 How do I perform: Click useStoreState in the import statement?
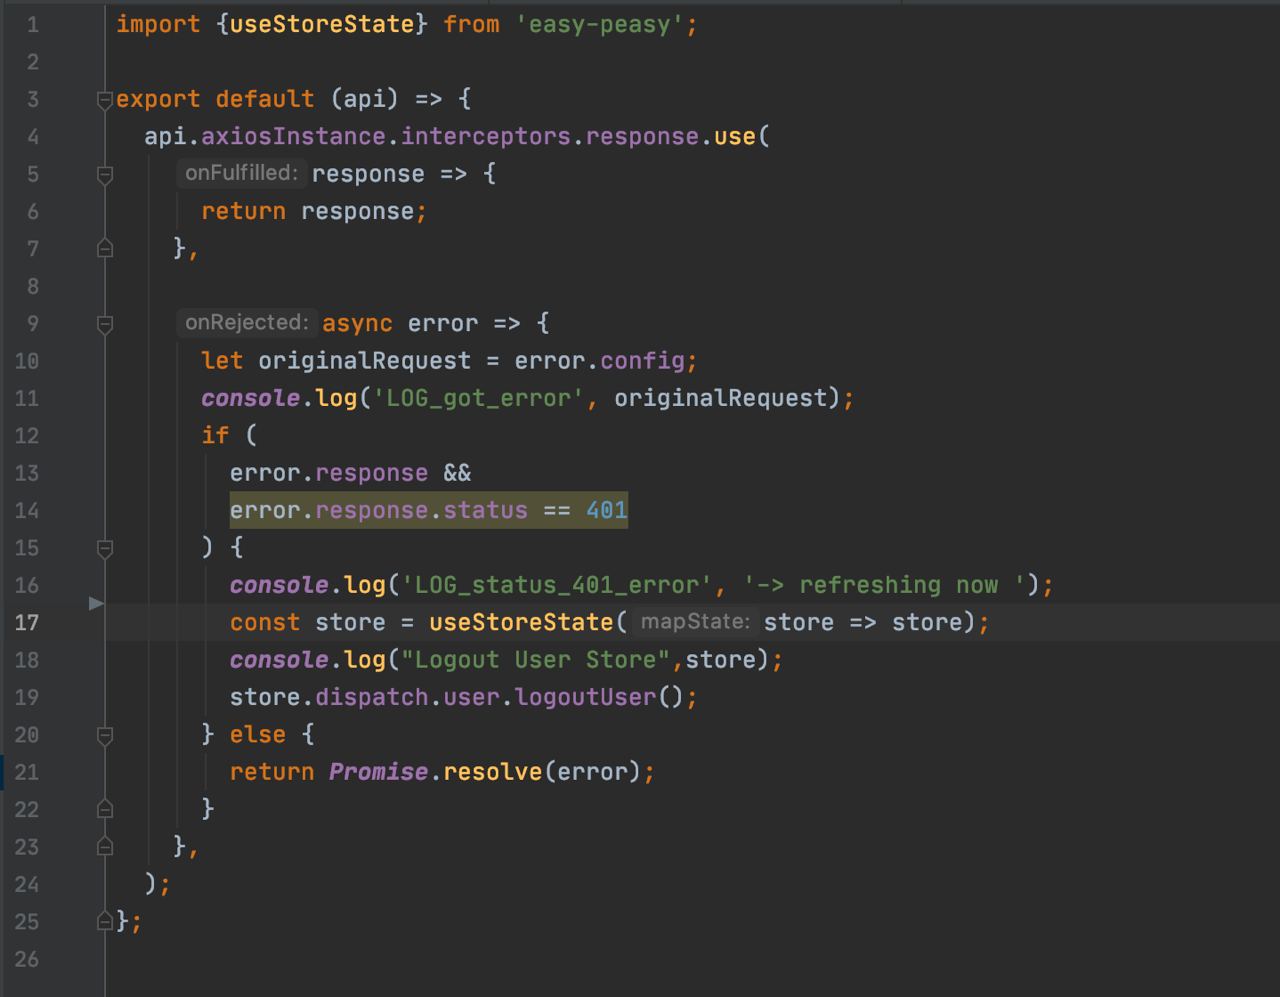pos(321,24)
